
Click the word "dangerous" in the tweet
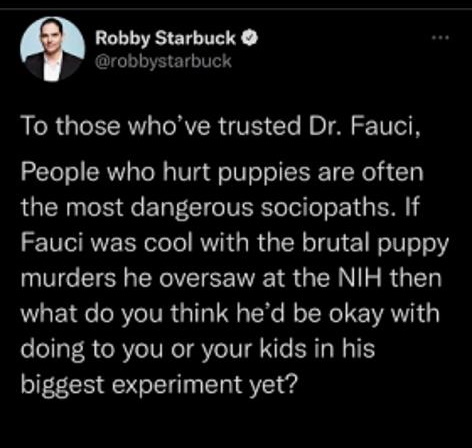191,209
